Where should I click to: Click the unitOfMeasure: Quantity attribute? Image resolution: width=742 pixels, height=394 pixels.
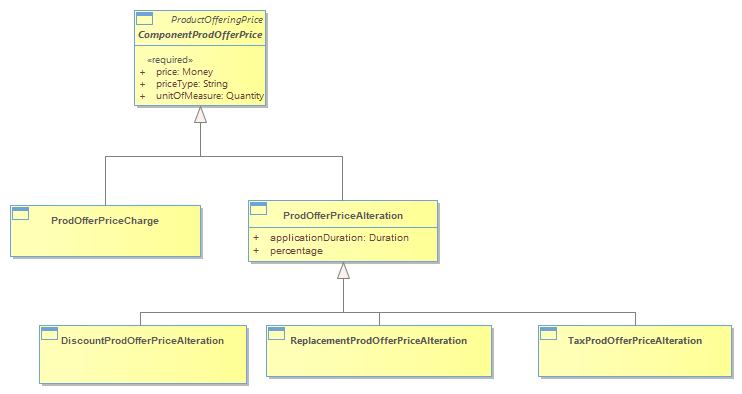(x=210, y=96)
